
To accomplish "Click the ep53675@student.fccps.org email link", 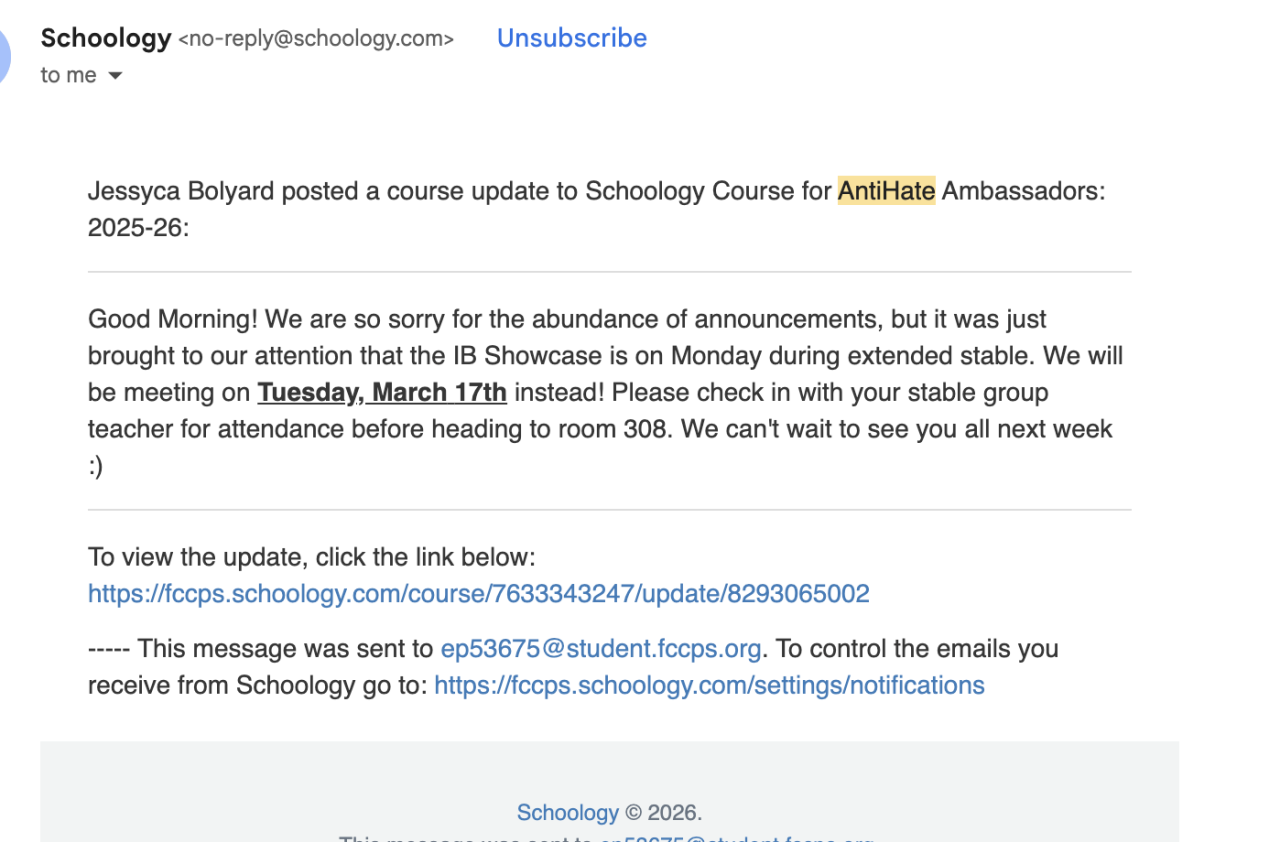I will (x=600, y=649).
